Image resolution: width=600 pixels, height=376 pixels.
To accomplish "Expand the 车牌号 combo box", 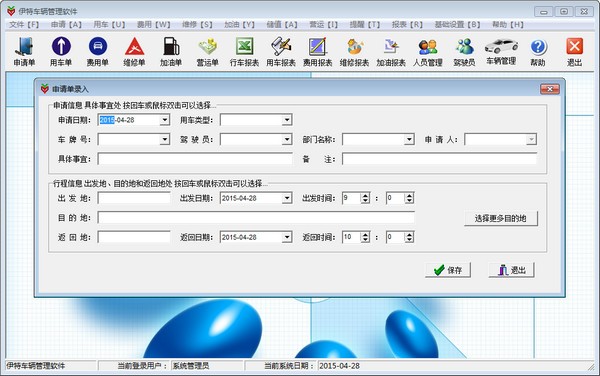I will coord(165,140).
